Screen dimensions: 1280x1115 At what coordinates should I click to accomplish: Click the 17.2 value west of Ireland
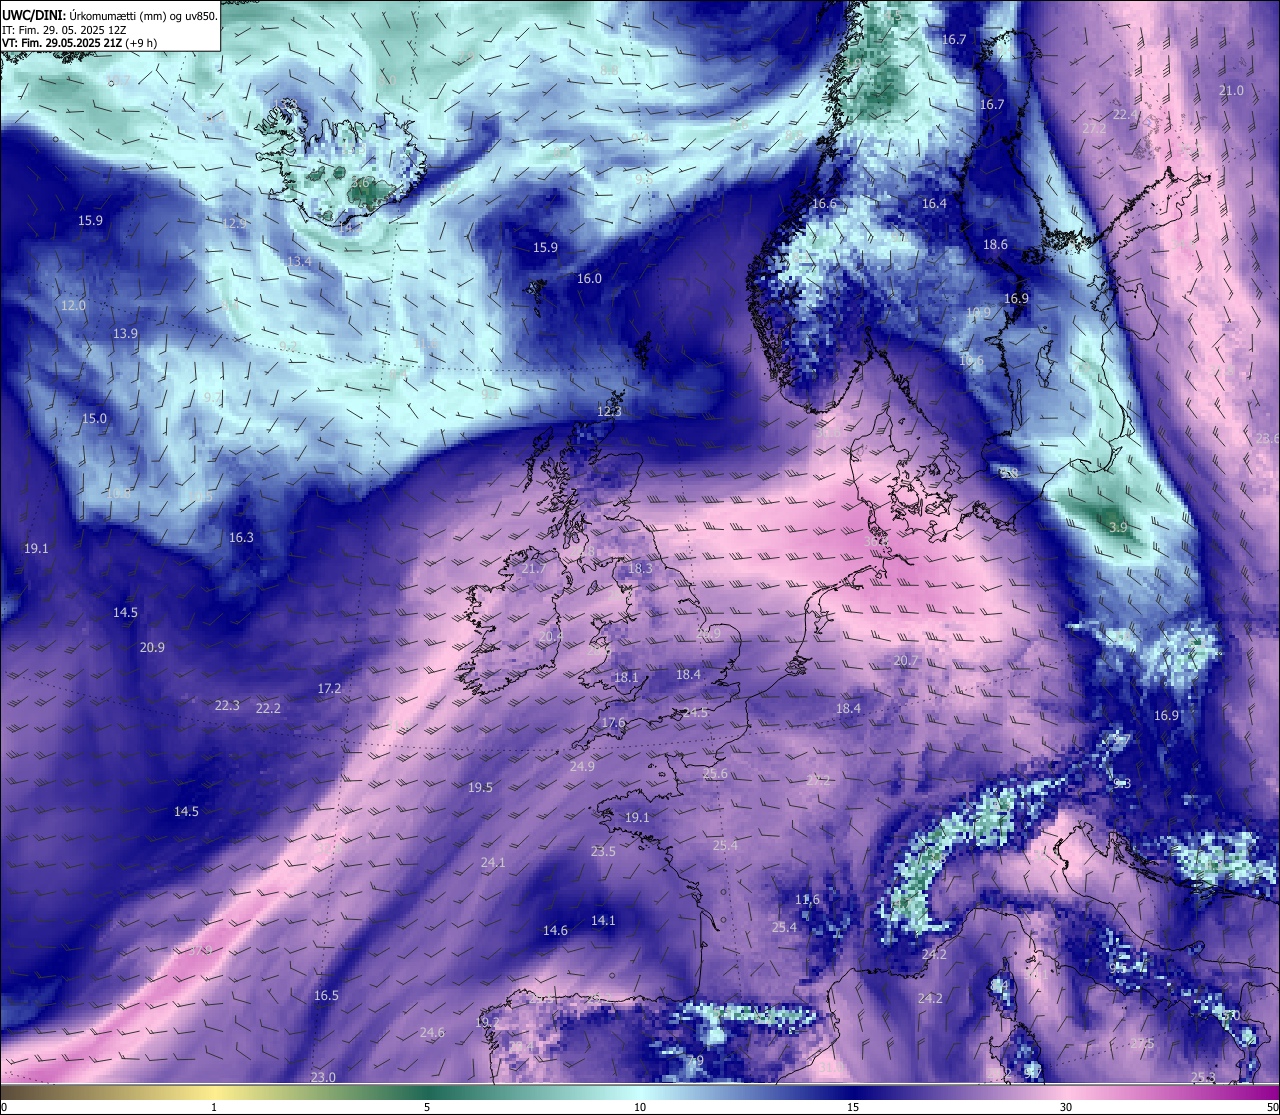(329, 689)
